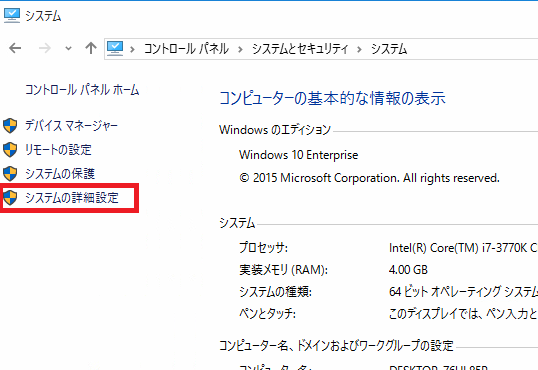
Task: Click the Microsoft Corporation copyright line
Action: 369,178
